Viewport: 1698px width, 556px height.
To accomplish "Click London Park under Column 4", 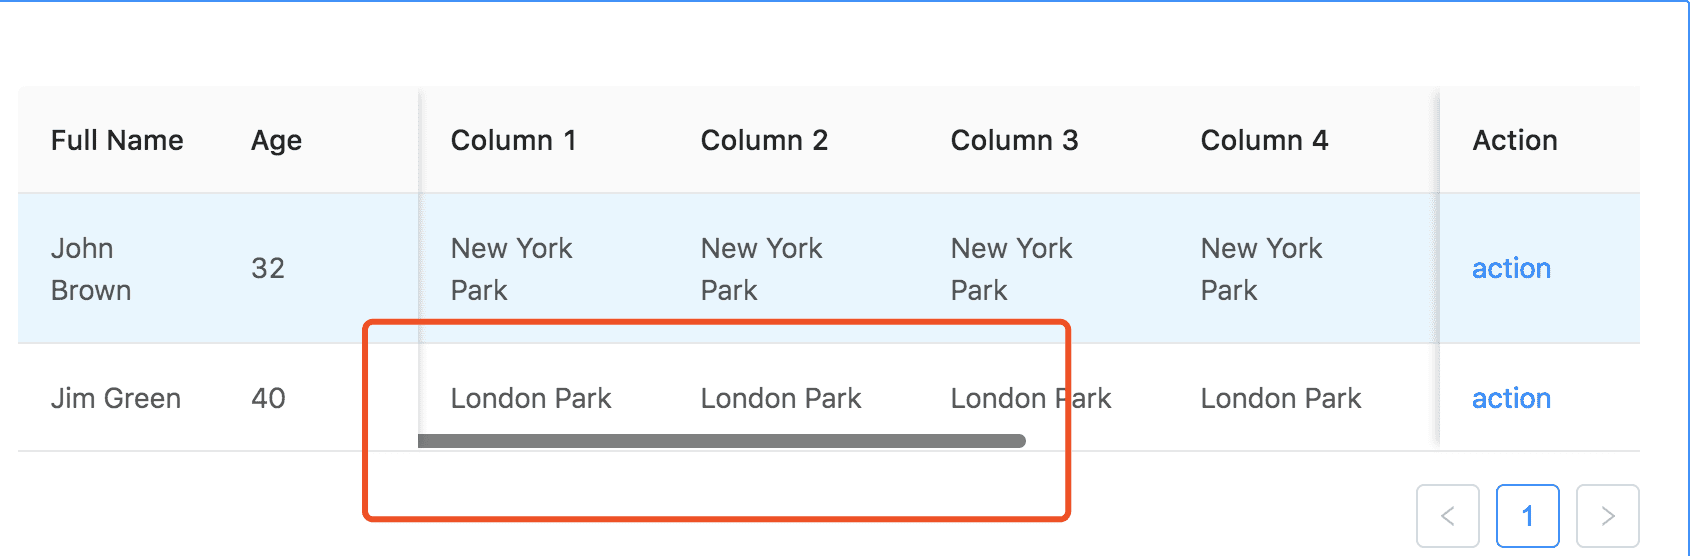I will click(x=1281, y=398).
